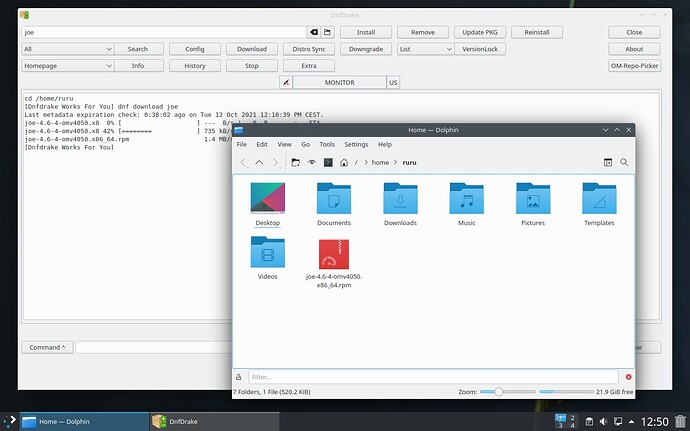Open the Pictures folder
The width and height of the screenshot is (690, 431).
click(533, 204)
